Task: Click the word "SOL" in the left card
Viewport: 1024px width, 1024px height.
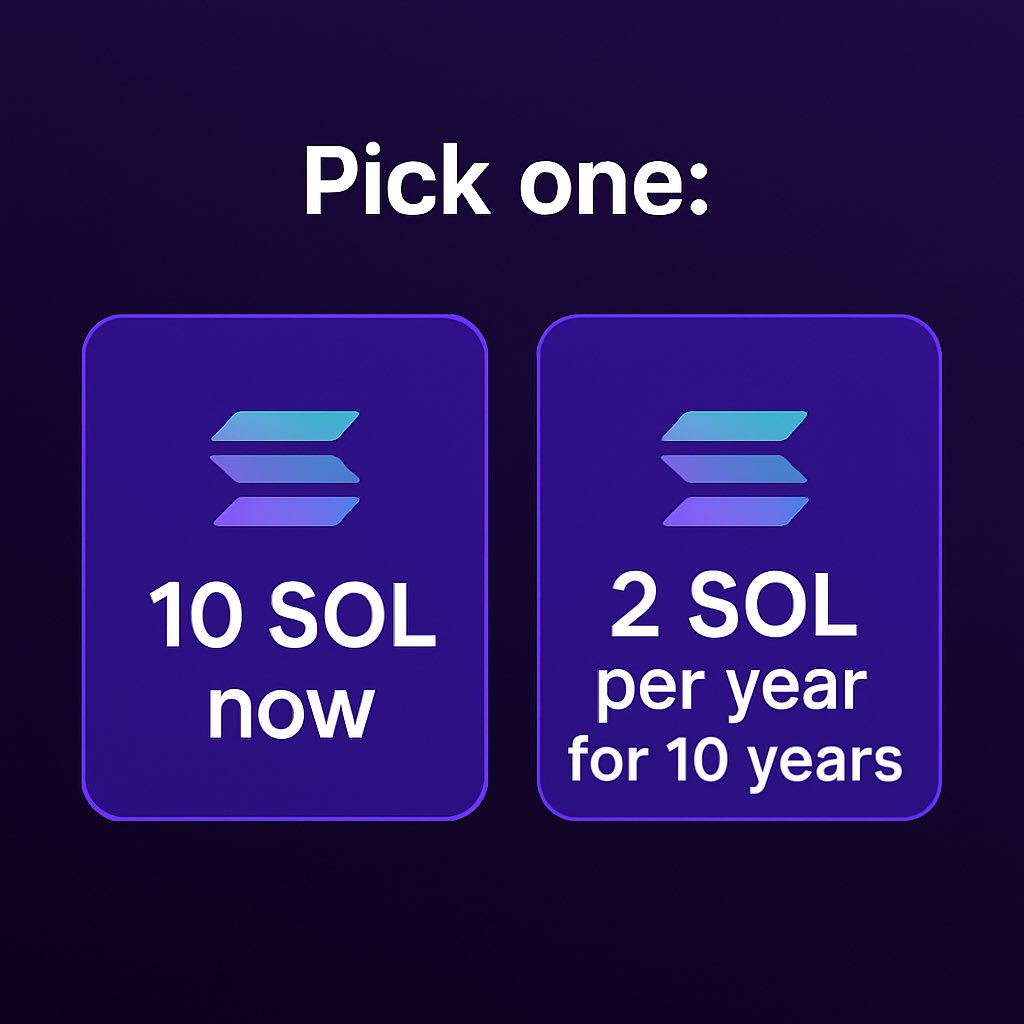Action: tap(353, 615)
